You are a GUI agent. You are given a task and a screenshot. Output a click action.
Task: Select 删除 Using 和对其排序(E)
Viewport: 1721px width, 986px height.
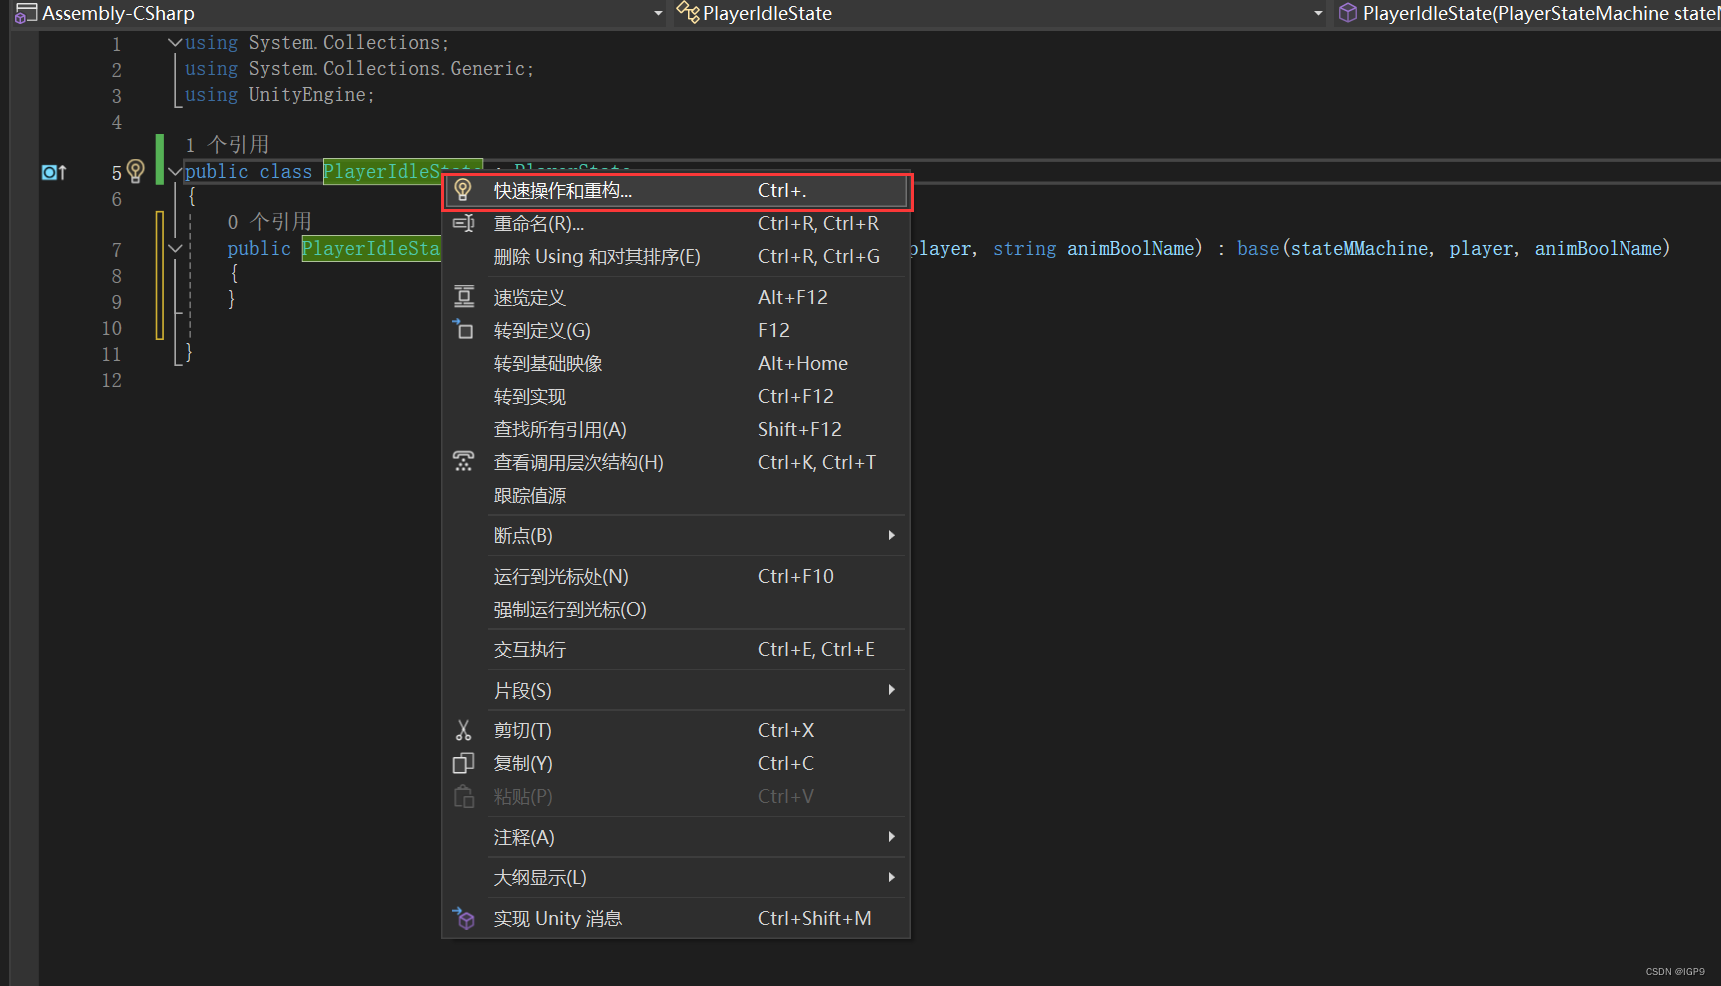pos(676,256)
